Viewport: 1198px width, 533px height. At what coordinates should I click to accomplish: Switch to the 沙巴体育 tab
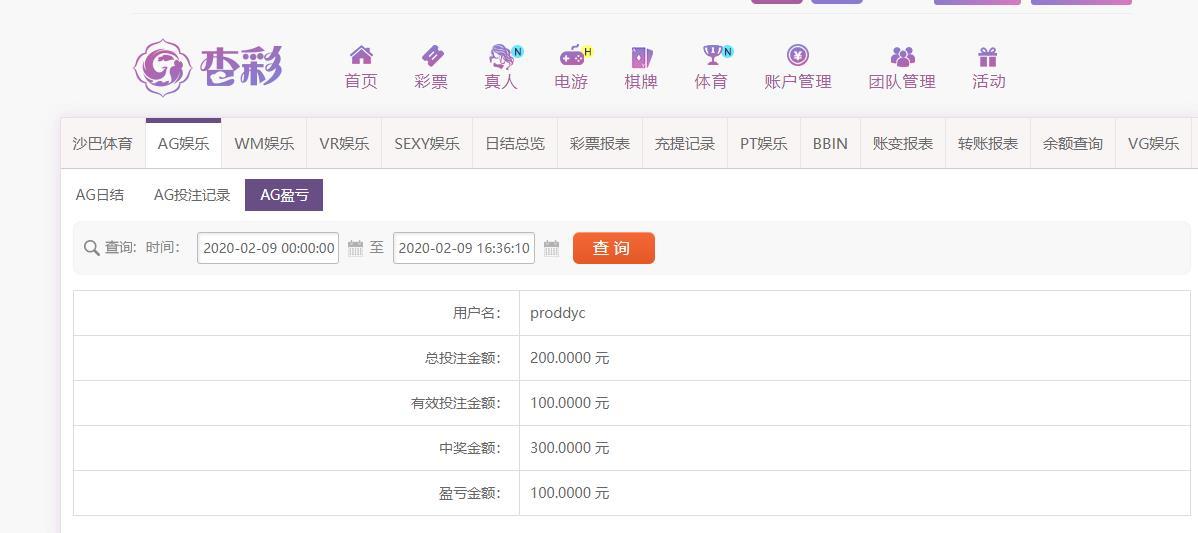point(102,144)
